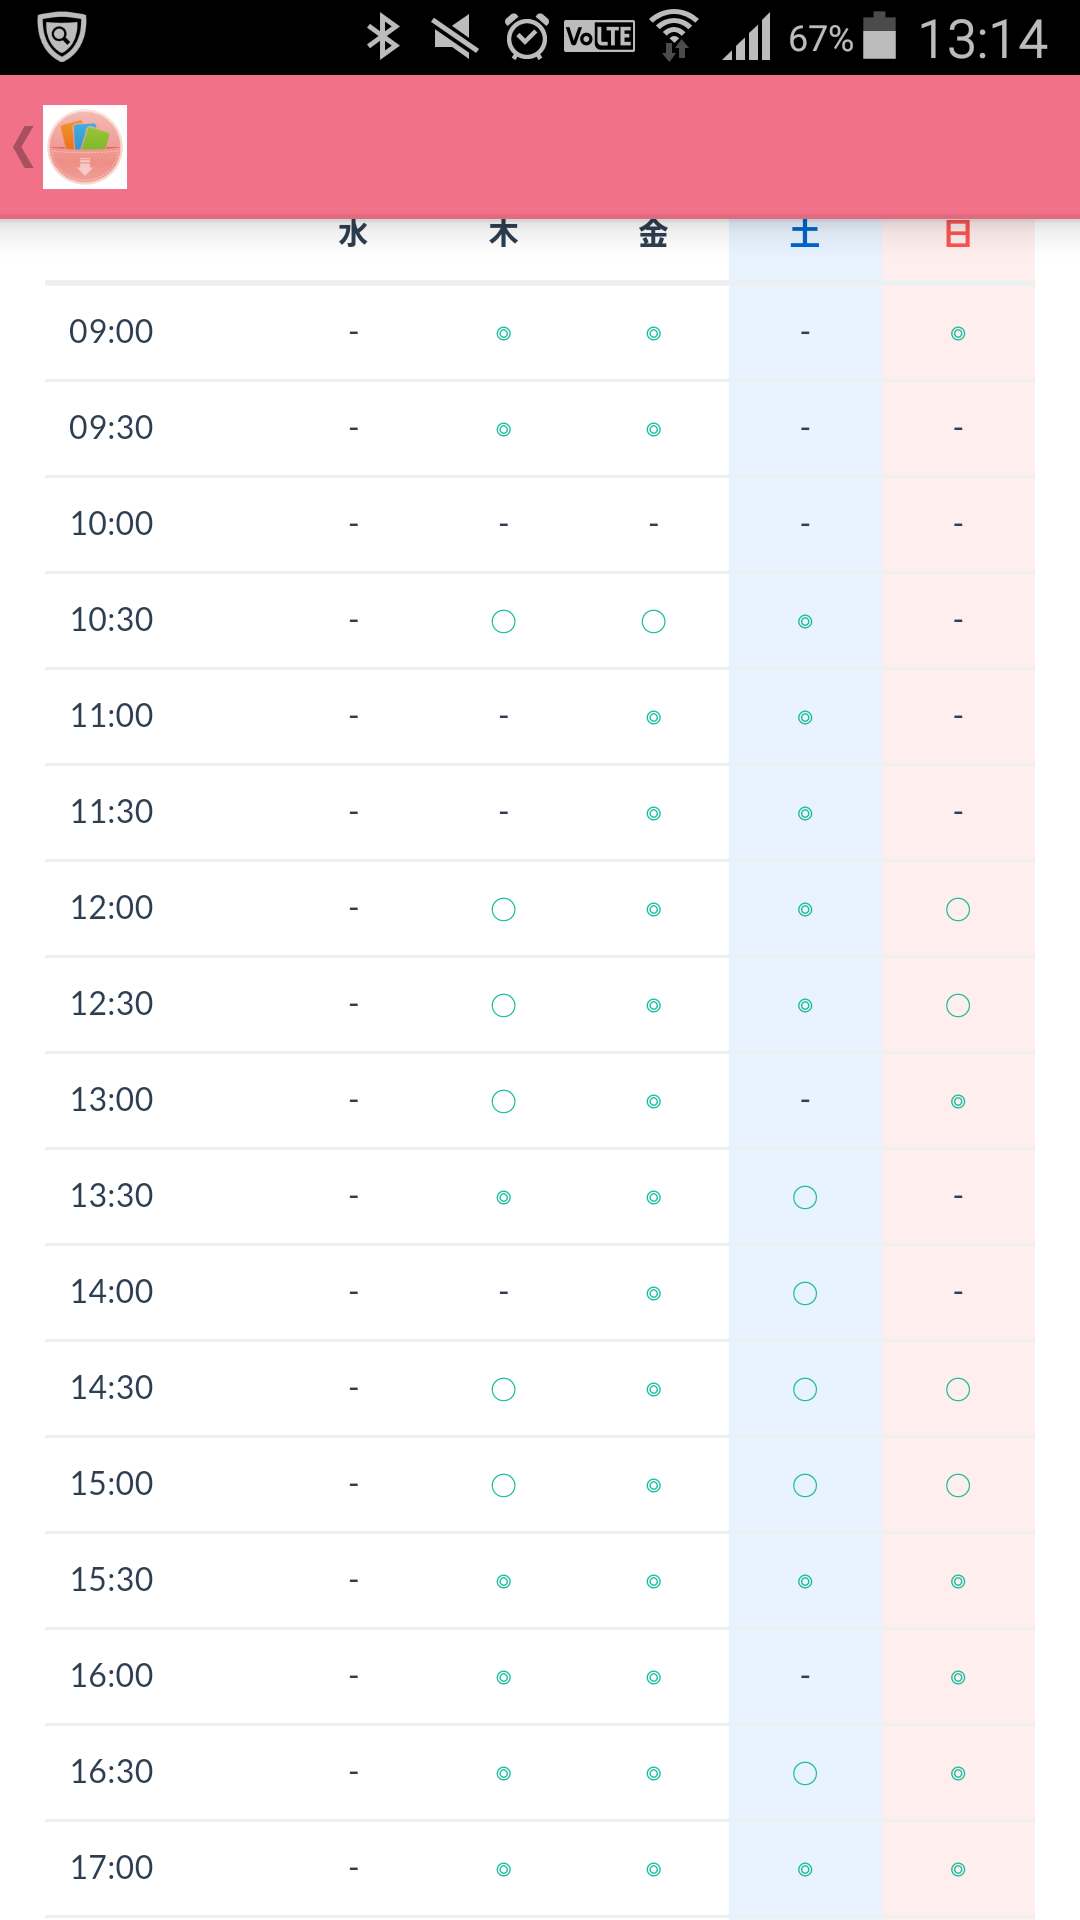The width and height of the screenshot is (1080, 1920).
Task: Select Thursday 13:00 circle slot
Action: (504, 1101)
